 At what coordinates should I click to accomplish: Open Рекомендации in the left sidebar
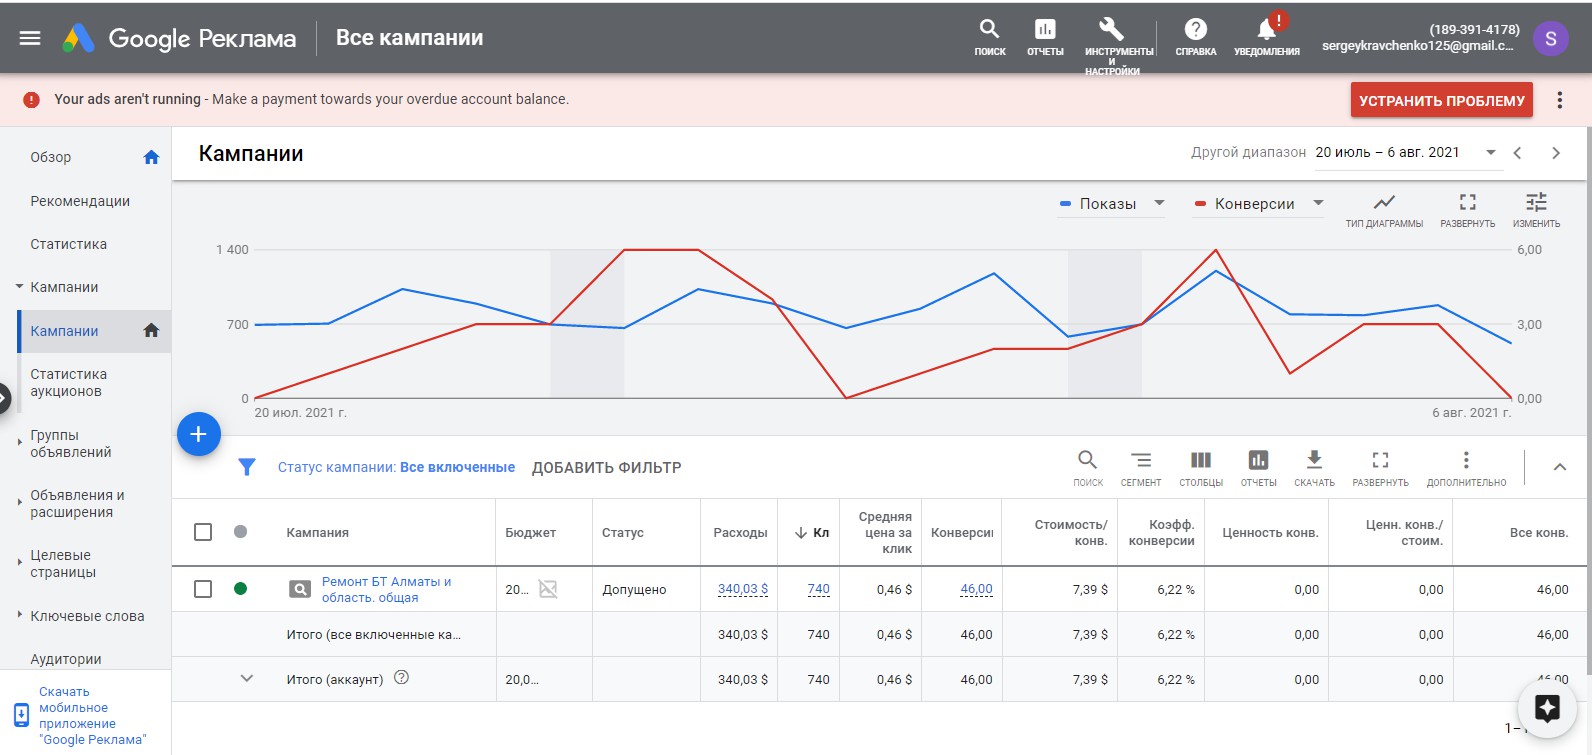[x=80, y=201]
